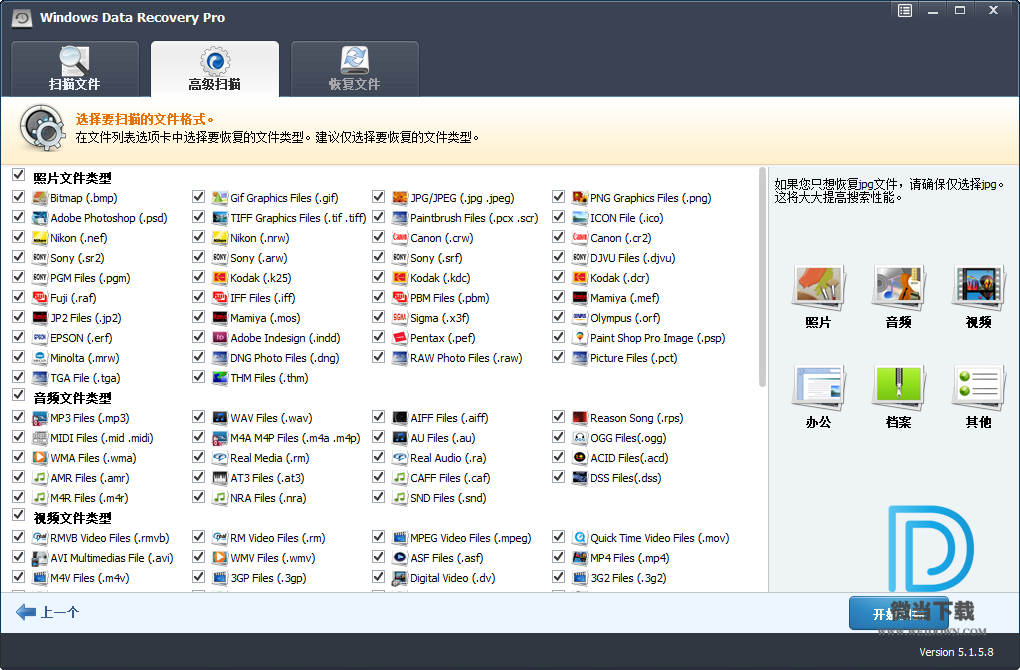Open the 音频 (Audio) category icon

tap(898, 287)
